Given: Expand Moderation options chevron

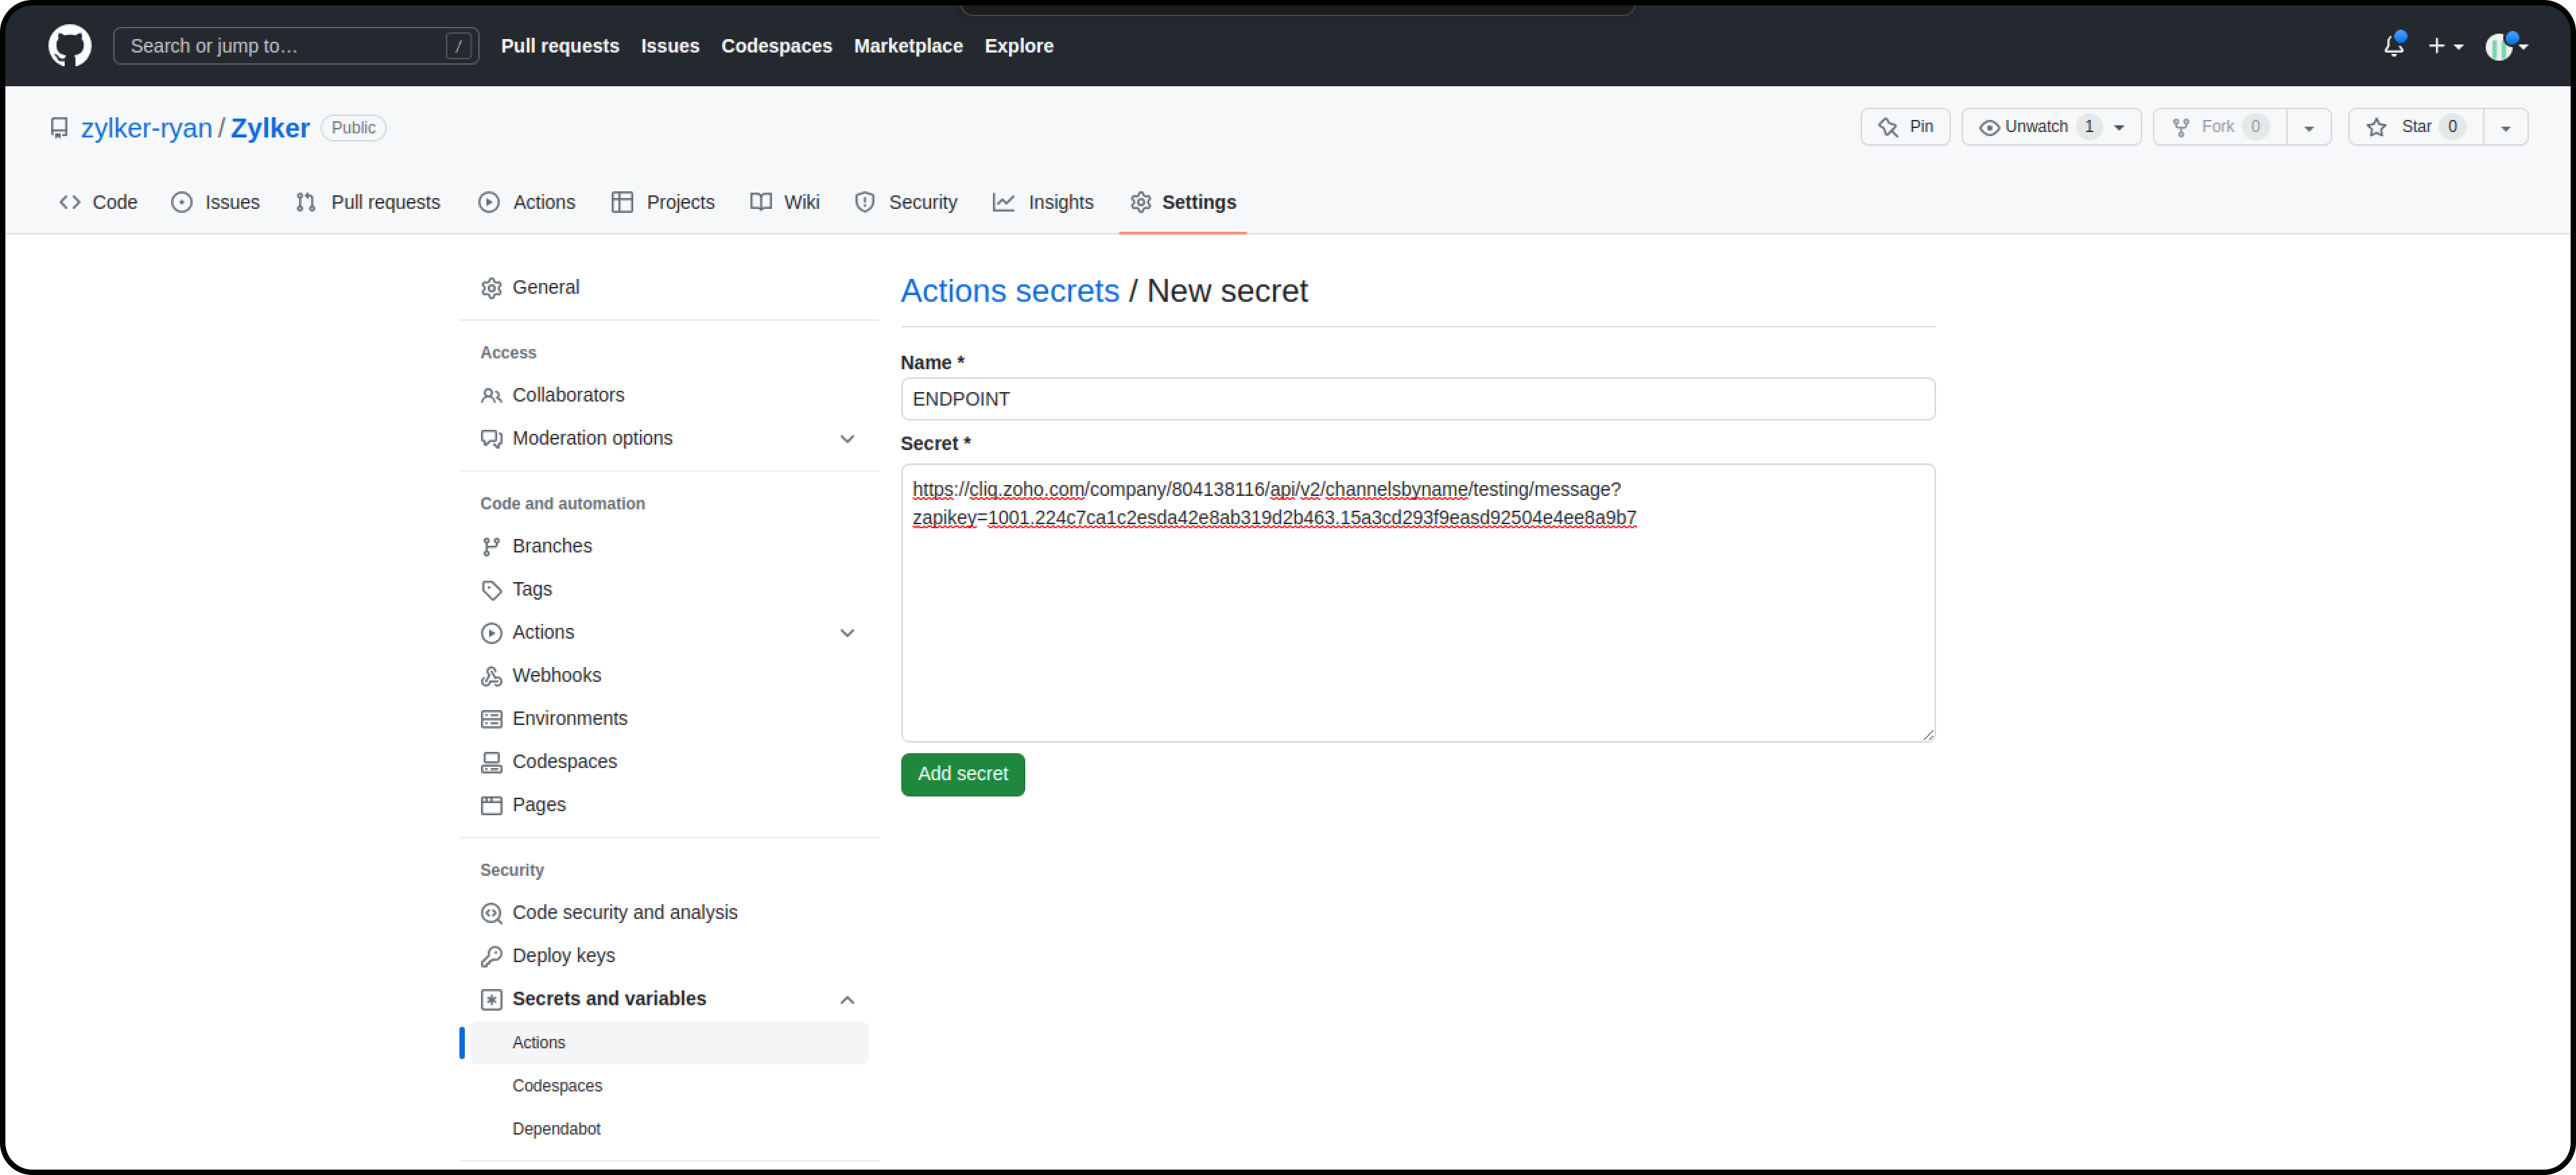Looking at the screenshot, I should pos(847,439).
